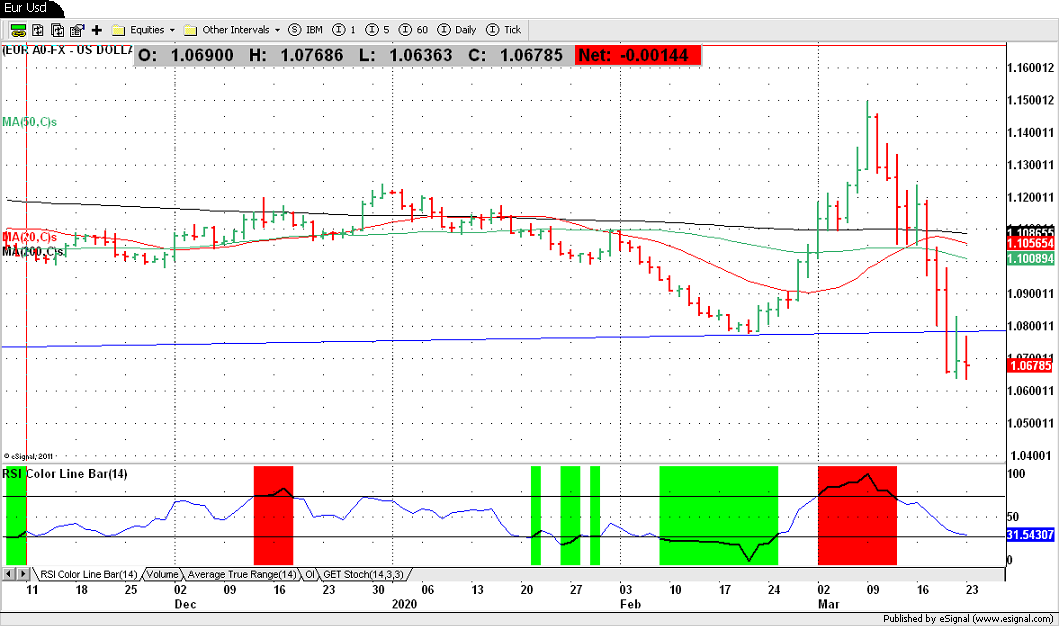
Task: Click the eSignal published link text
Action: [968, 619]
